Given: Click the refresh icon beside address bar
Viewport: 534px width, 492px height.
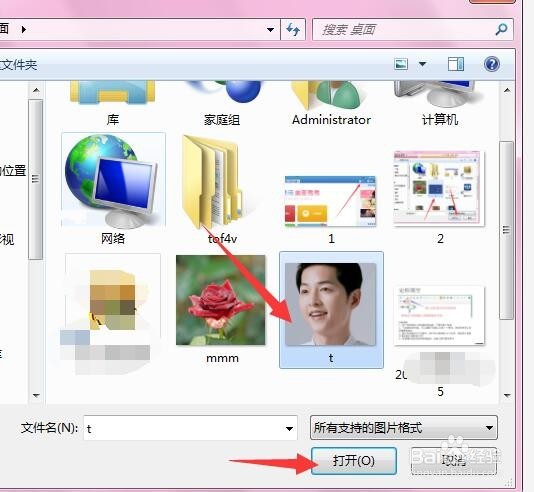Looking at the screenshot, I should coord(293,30).
